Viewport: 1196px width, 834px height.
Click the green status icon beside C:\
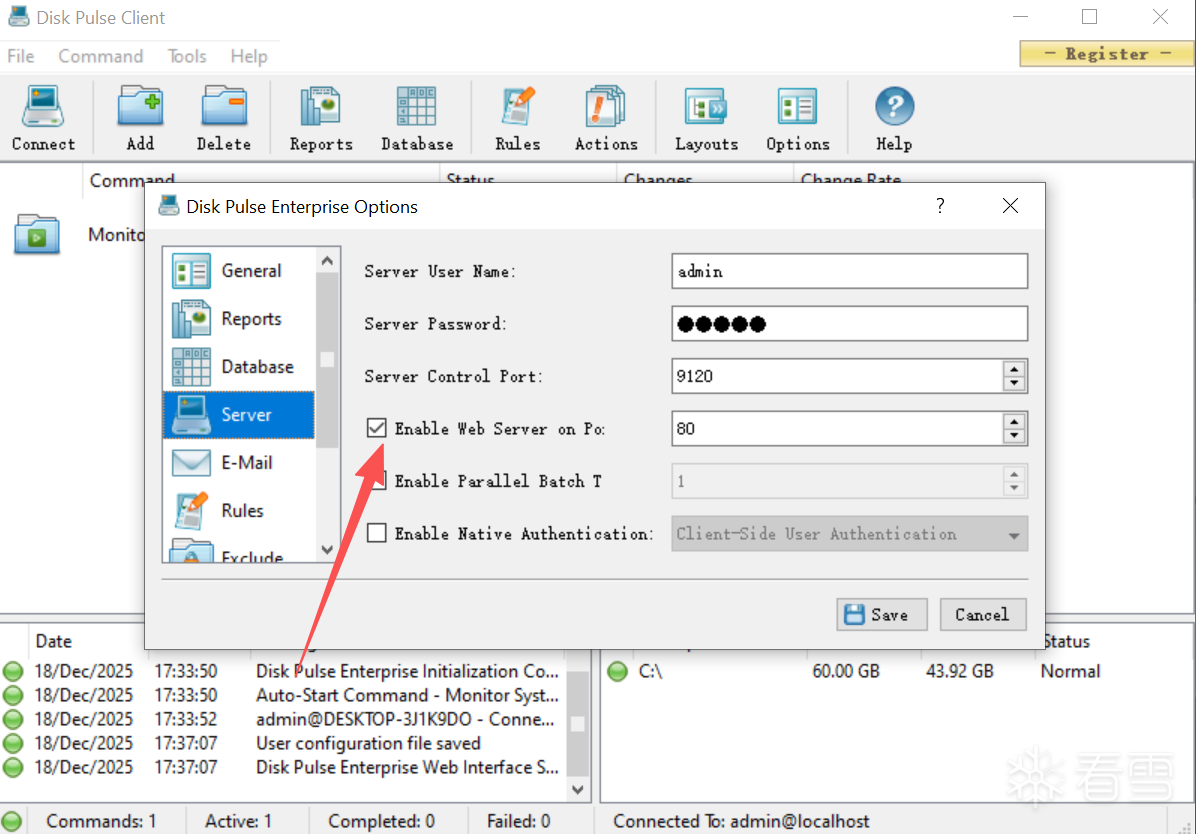point(617,671)
